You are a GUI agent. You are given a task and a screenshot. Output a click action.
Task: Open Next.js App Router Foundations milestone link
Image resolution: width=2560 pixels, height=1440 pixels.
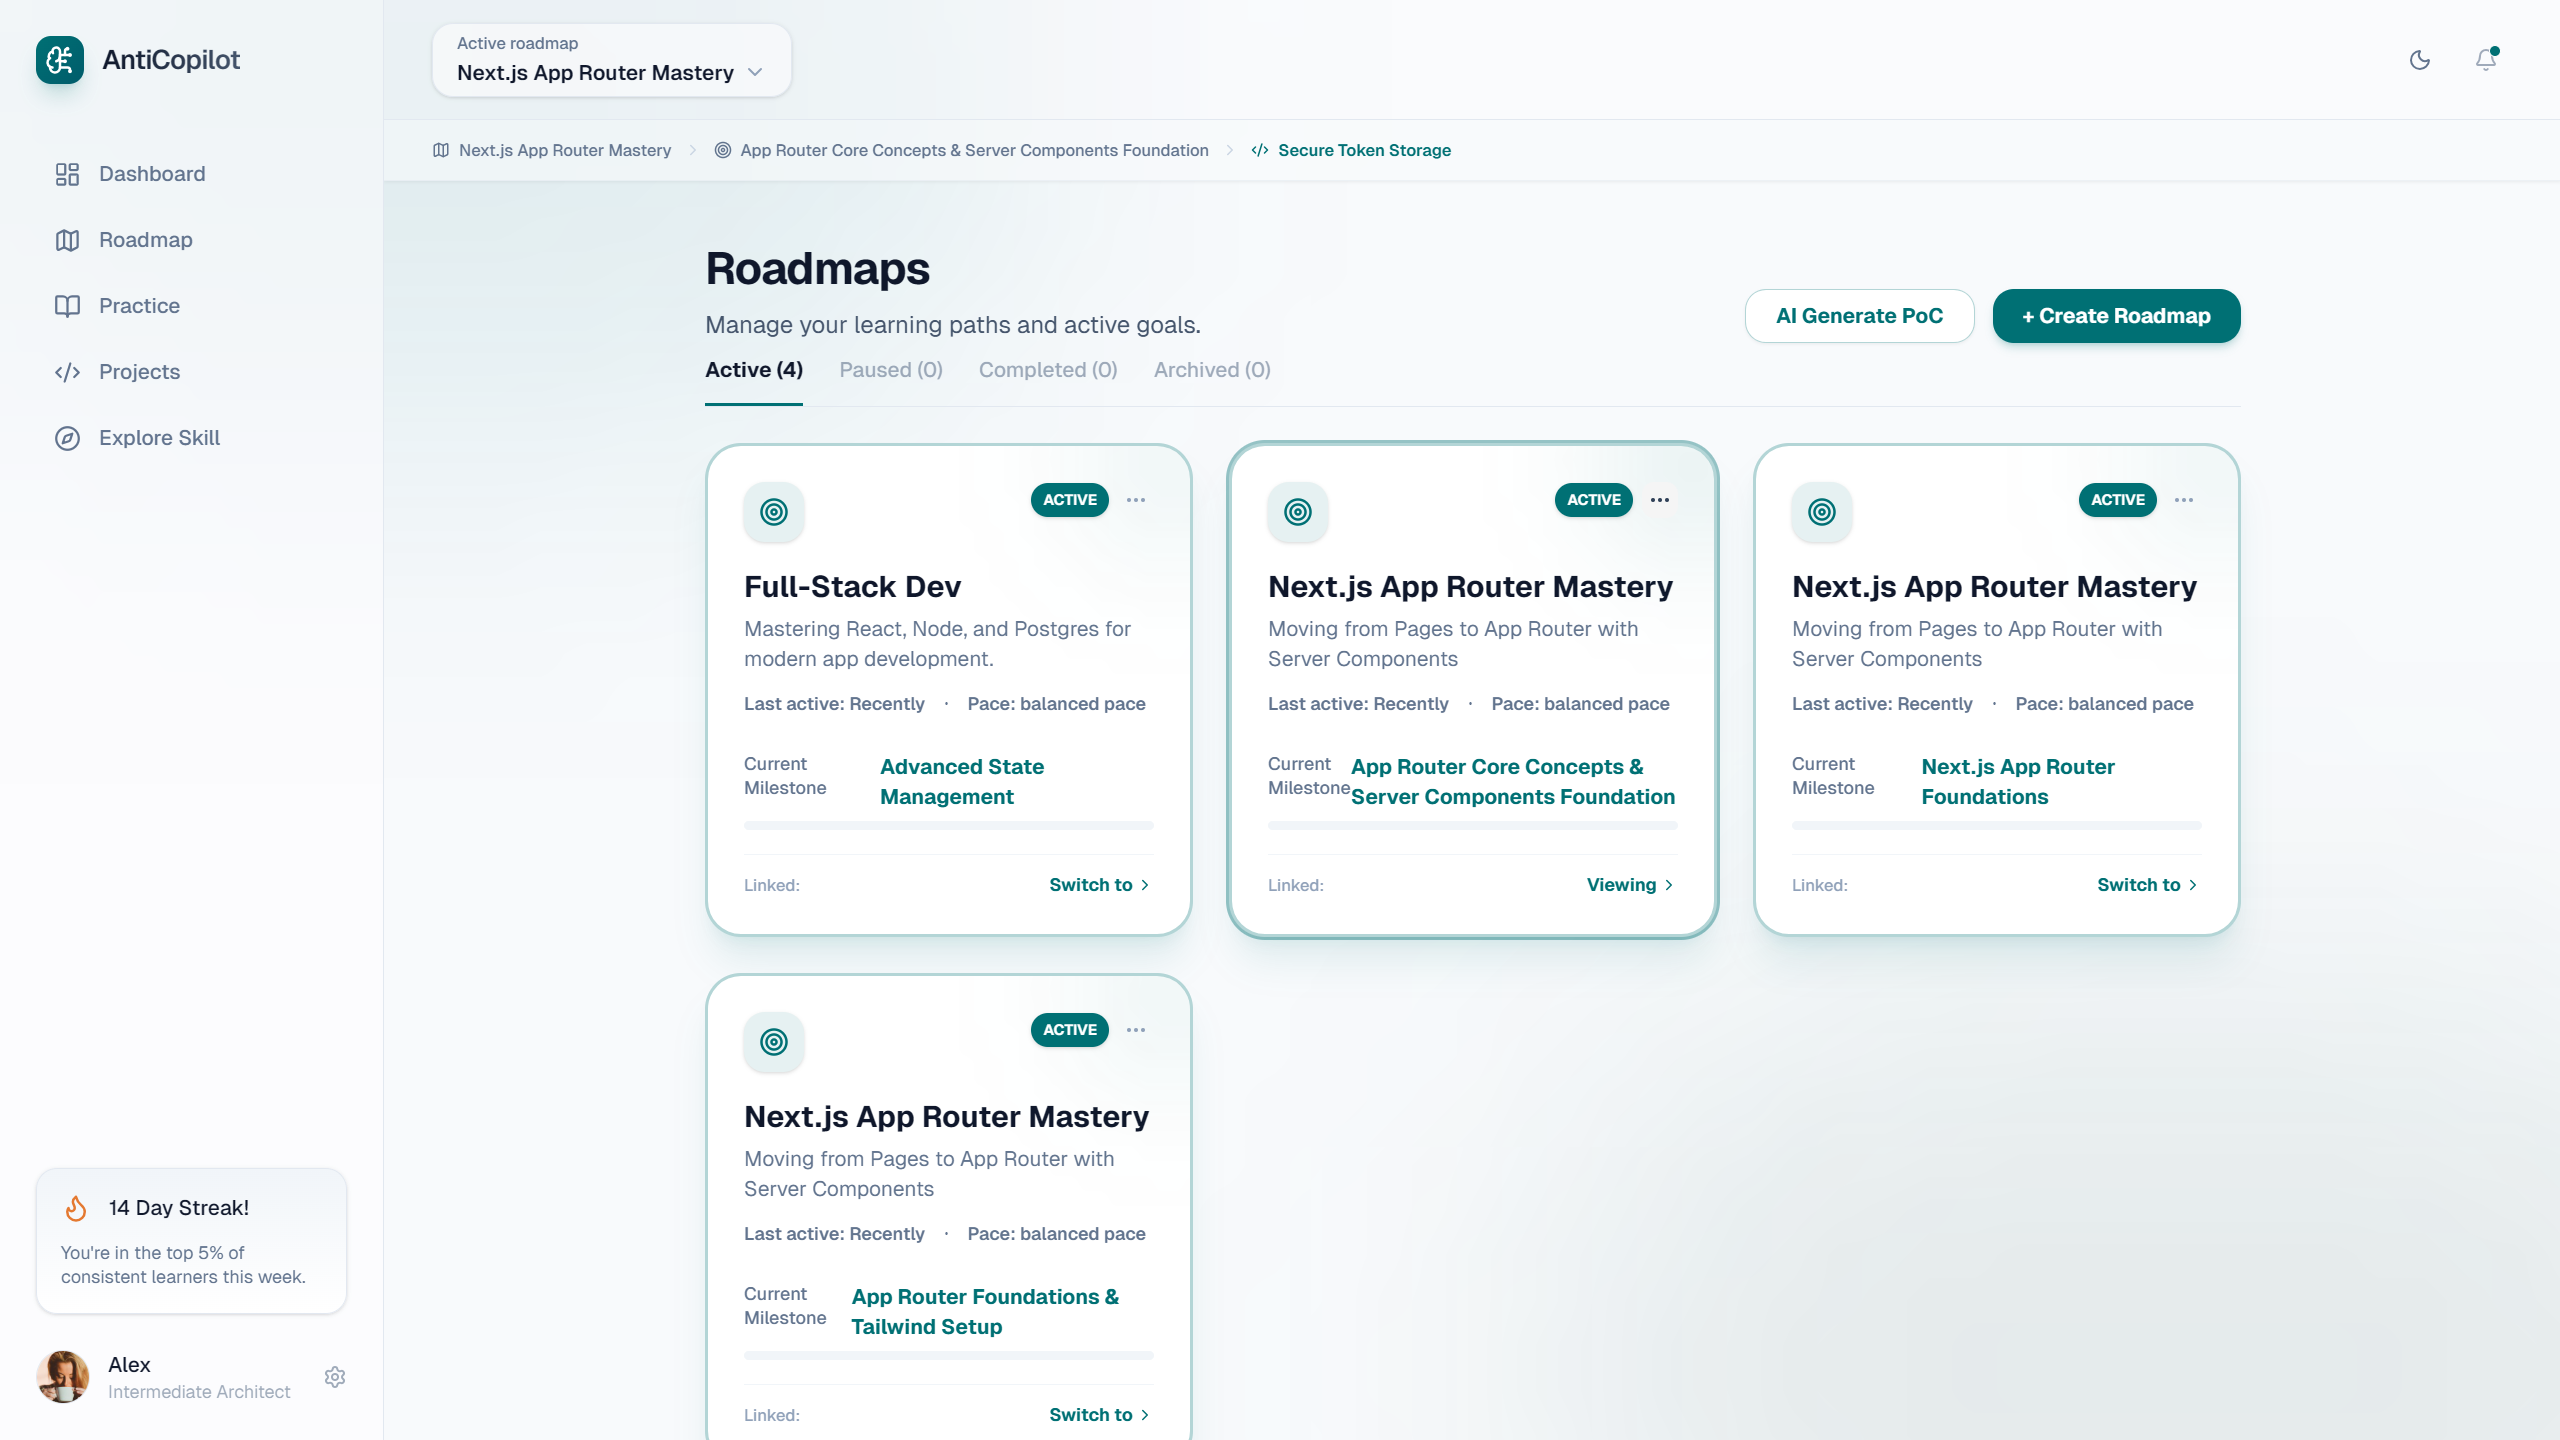coord(2018,782)
